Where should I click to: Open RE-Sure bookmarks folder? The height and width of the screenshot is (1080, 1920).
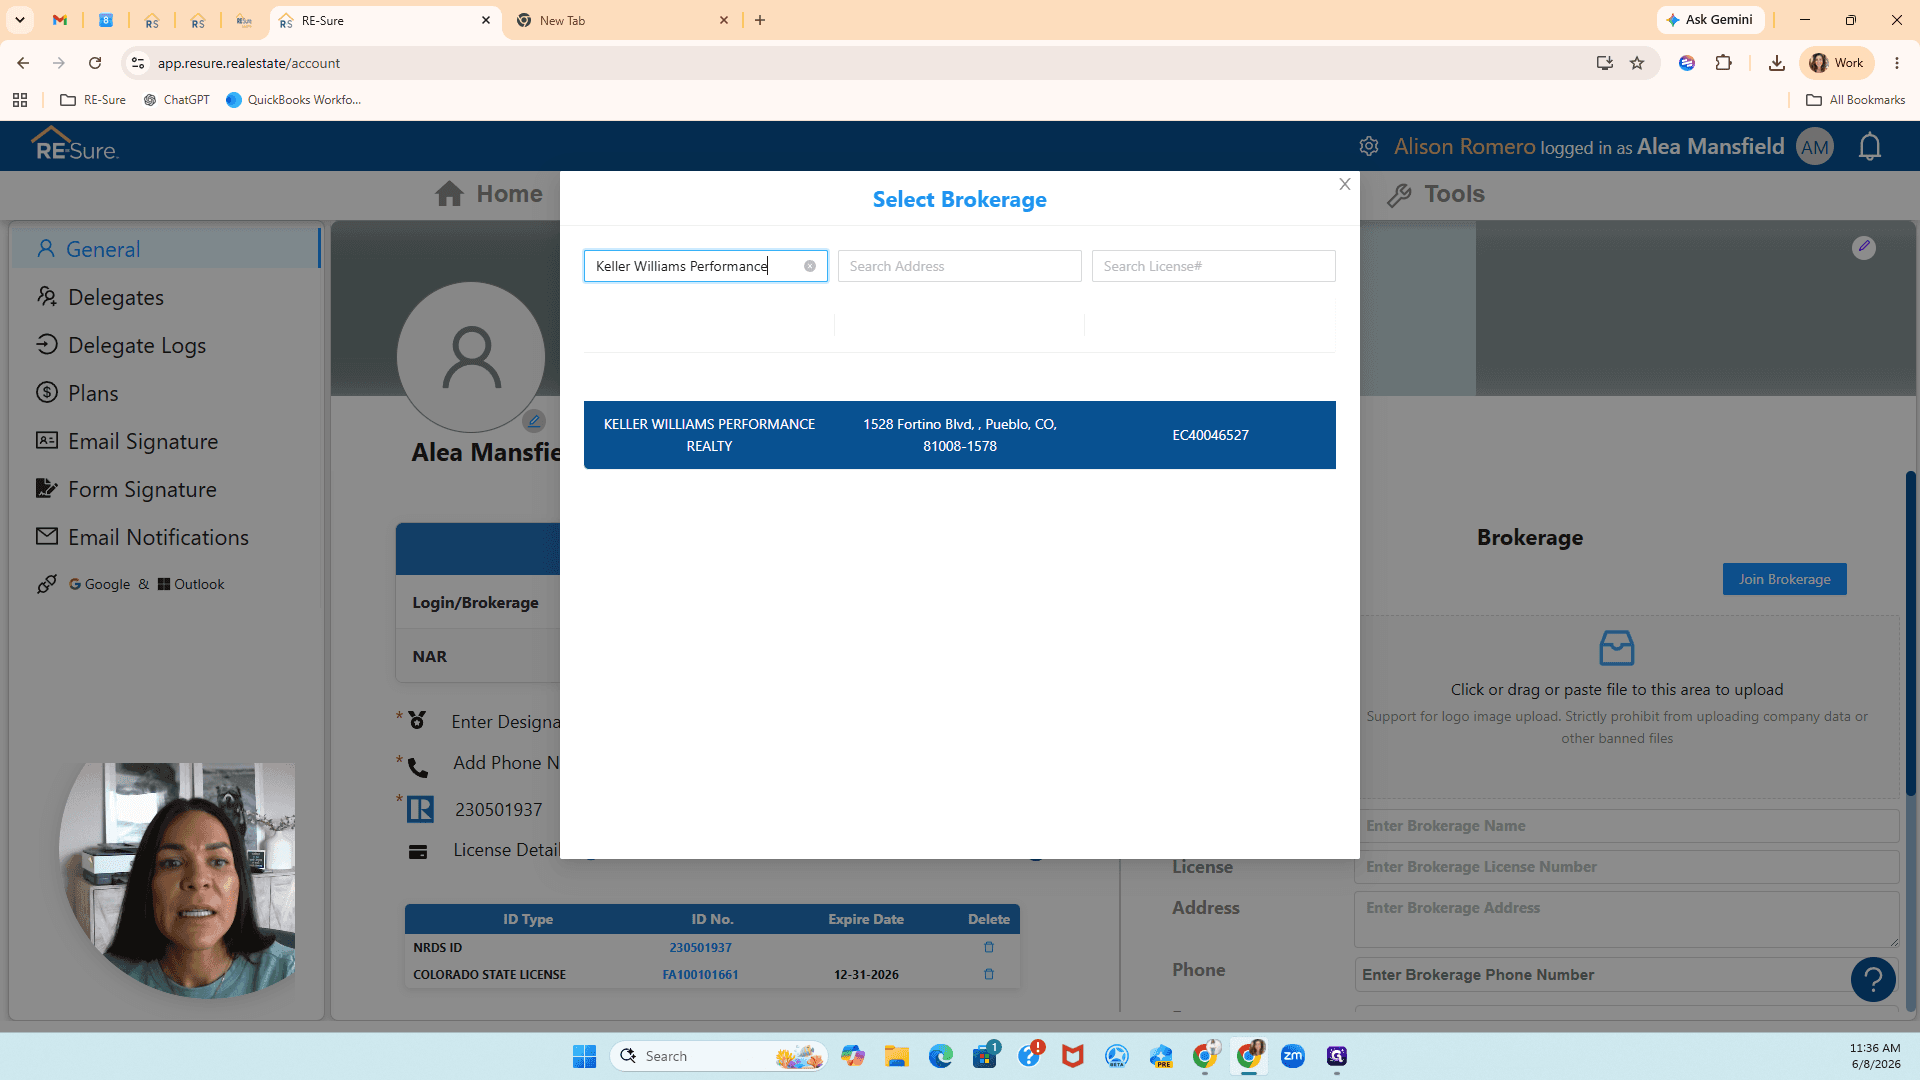pos(93,100)
